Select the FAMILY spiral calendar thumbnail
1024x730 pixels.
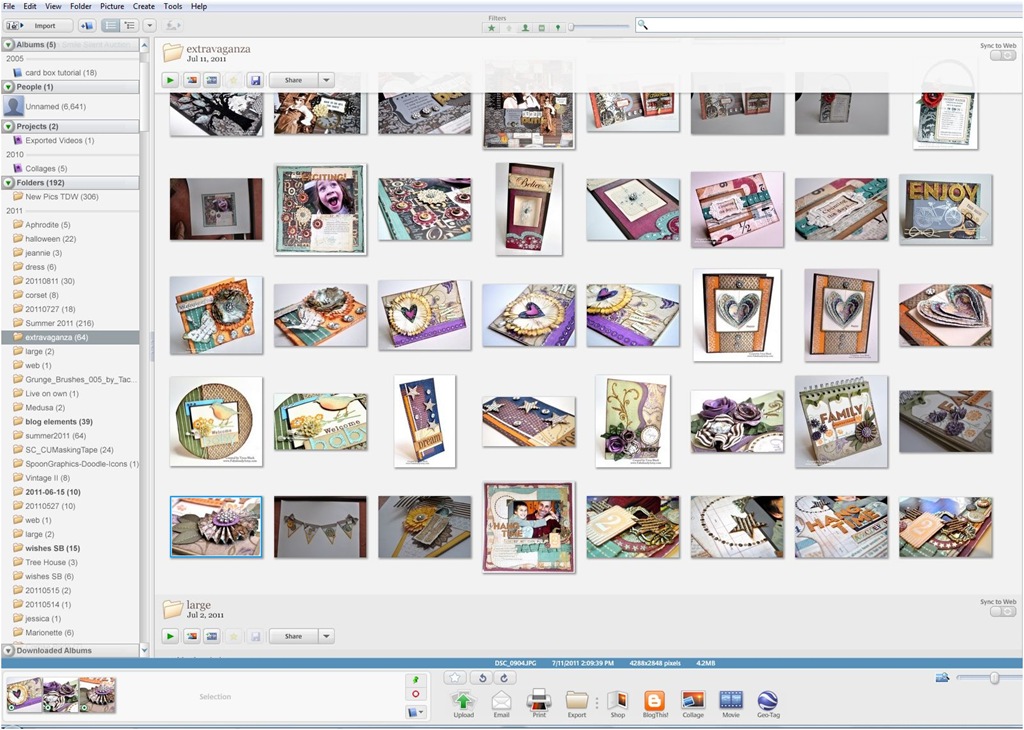tap(841, 421)
